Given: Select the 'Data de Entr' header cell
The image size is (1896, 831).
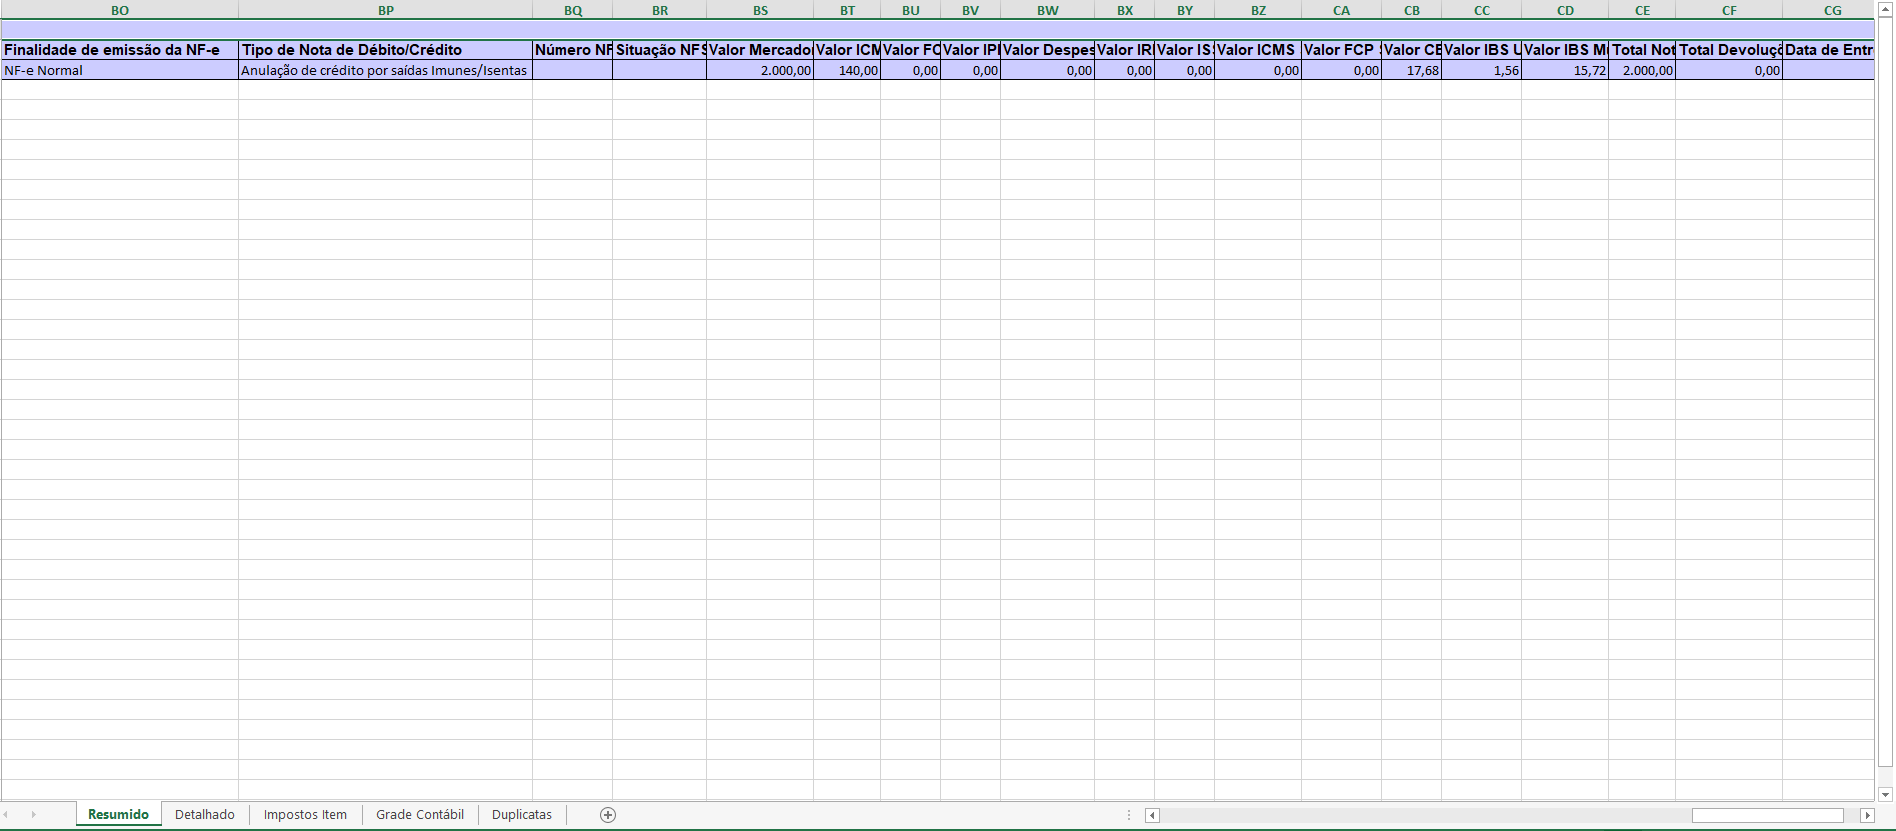Looking at the screenshot, I should click(x=1828, y=50).
